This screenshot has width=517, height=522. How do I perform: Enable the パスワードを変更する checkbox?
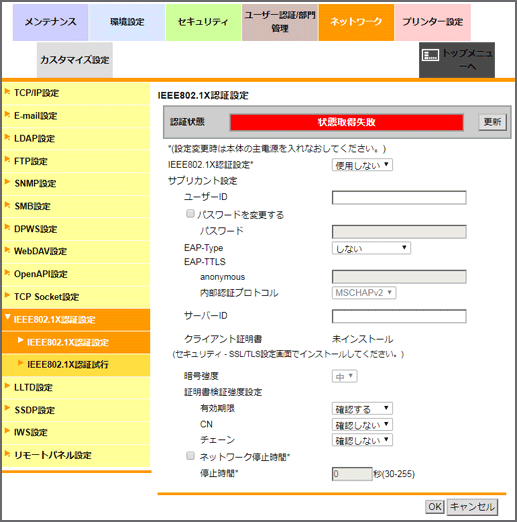[x=190, y=213]
